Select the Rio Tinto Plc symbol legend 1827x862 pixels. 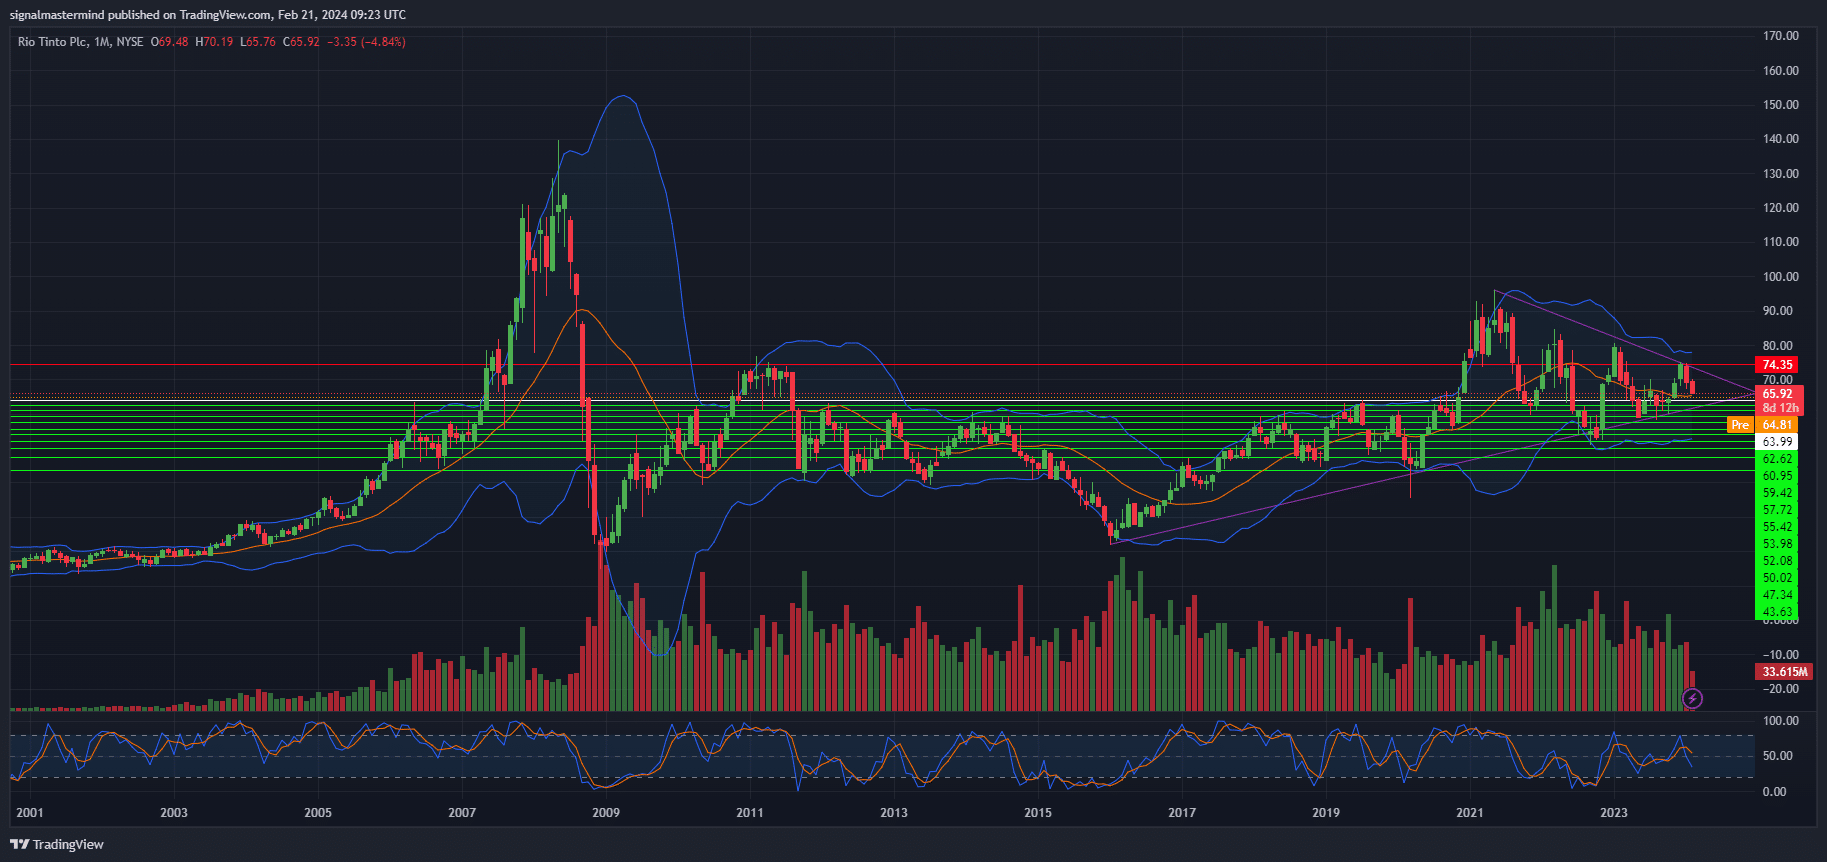[80, 42]
